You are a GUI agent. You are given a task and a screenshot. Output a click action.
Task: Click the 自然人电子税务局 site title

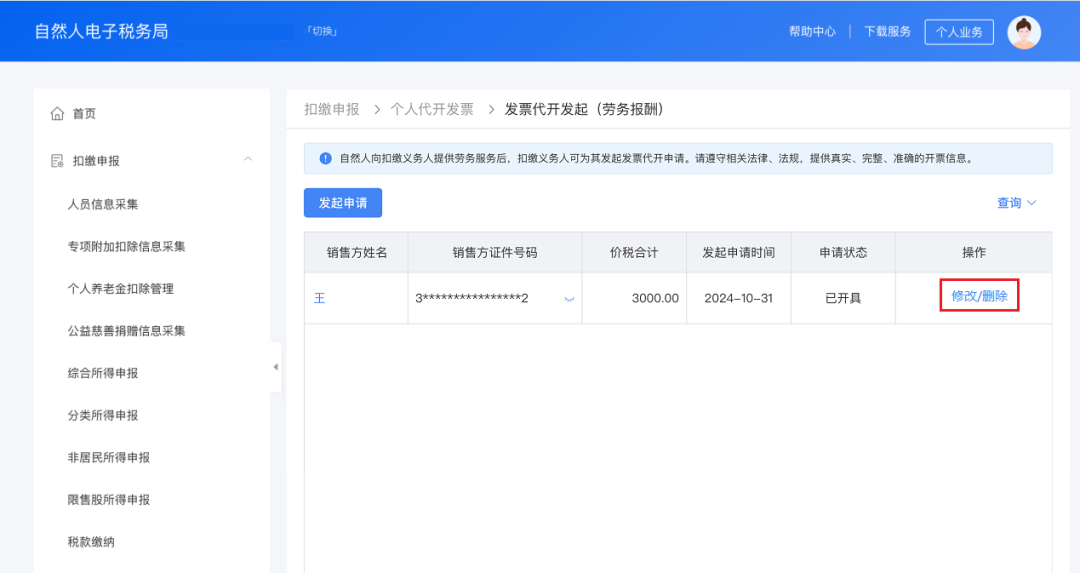tap(101, 32)
